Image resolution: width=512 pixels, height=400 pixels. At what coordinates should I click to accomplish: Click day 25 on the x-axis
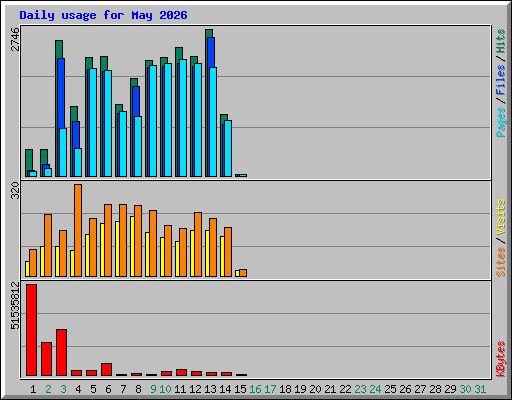(390, 389)
